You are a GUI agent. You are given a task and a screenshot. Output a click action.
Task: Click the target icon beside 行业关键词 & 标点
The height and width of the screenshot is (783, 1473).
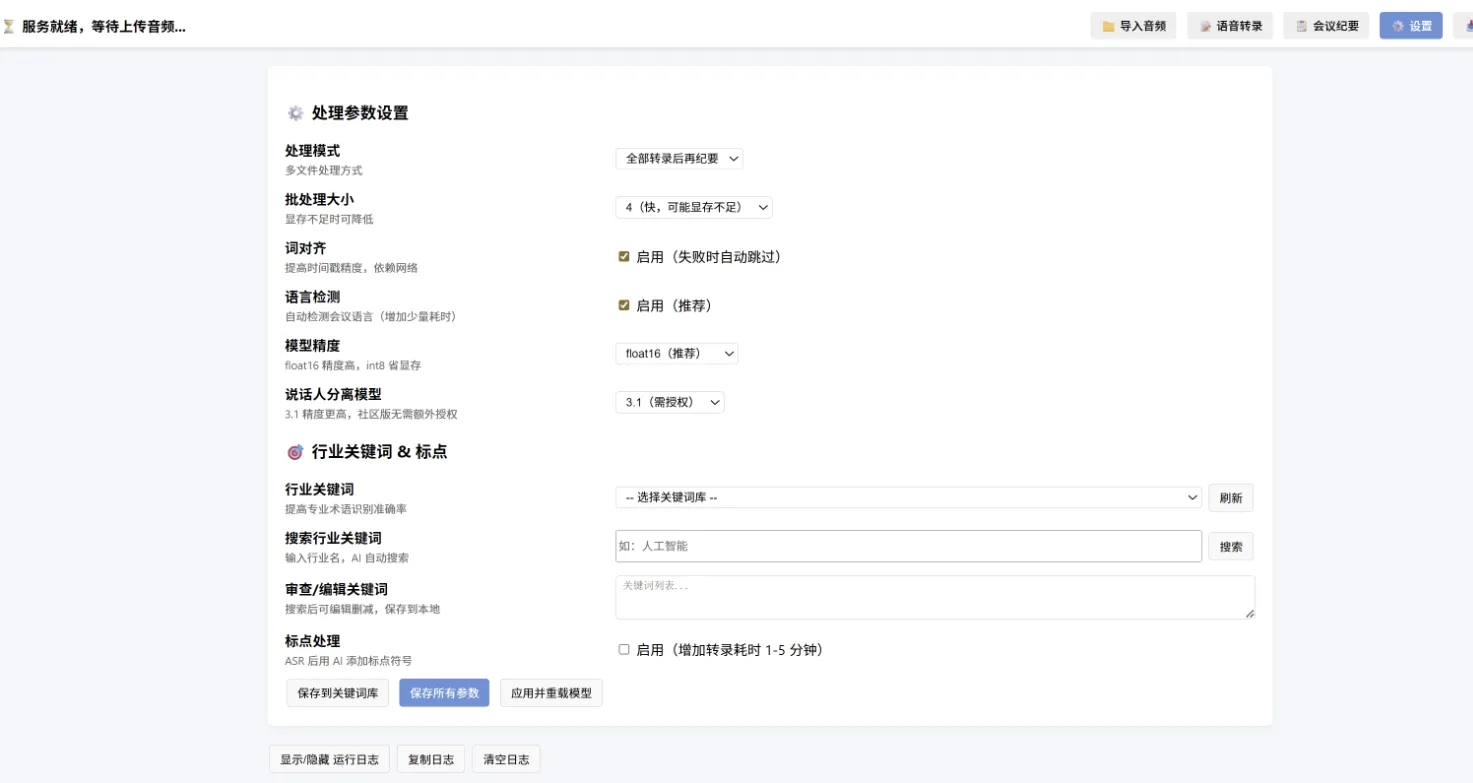coord(295,452)
